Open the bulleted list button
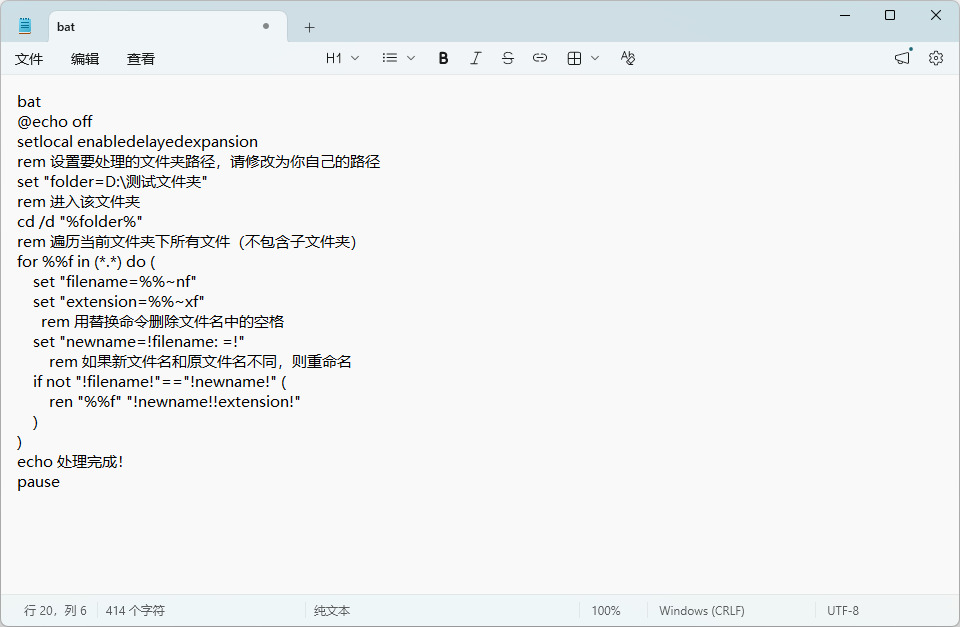960x627 pixels. (389, 58)
